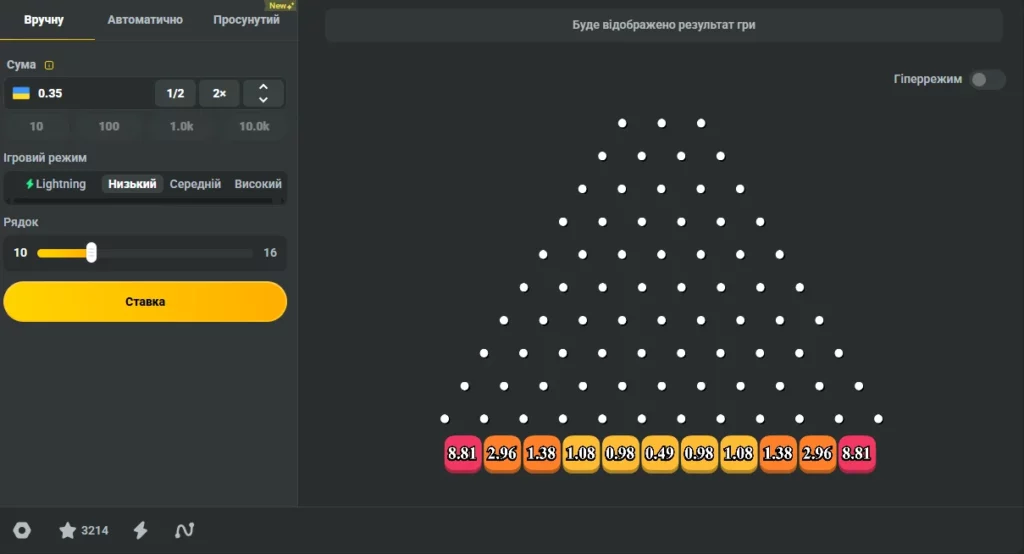Screen dimensions: 1024x554
Task: Click the rows slider handle
Action: coord(91,253)
